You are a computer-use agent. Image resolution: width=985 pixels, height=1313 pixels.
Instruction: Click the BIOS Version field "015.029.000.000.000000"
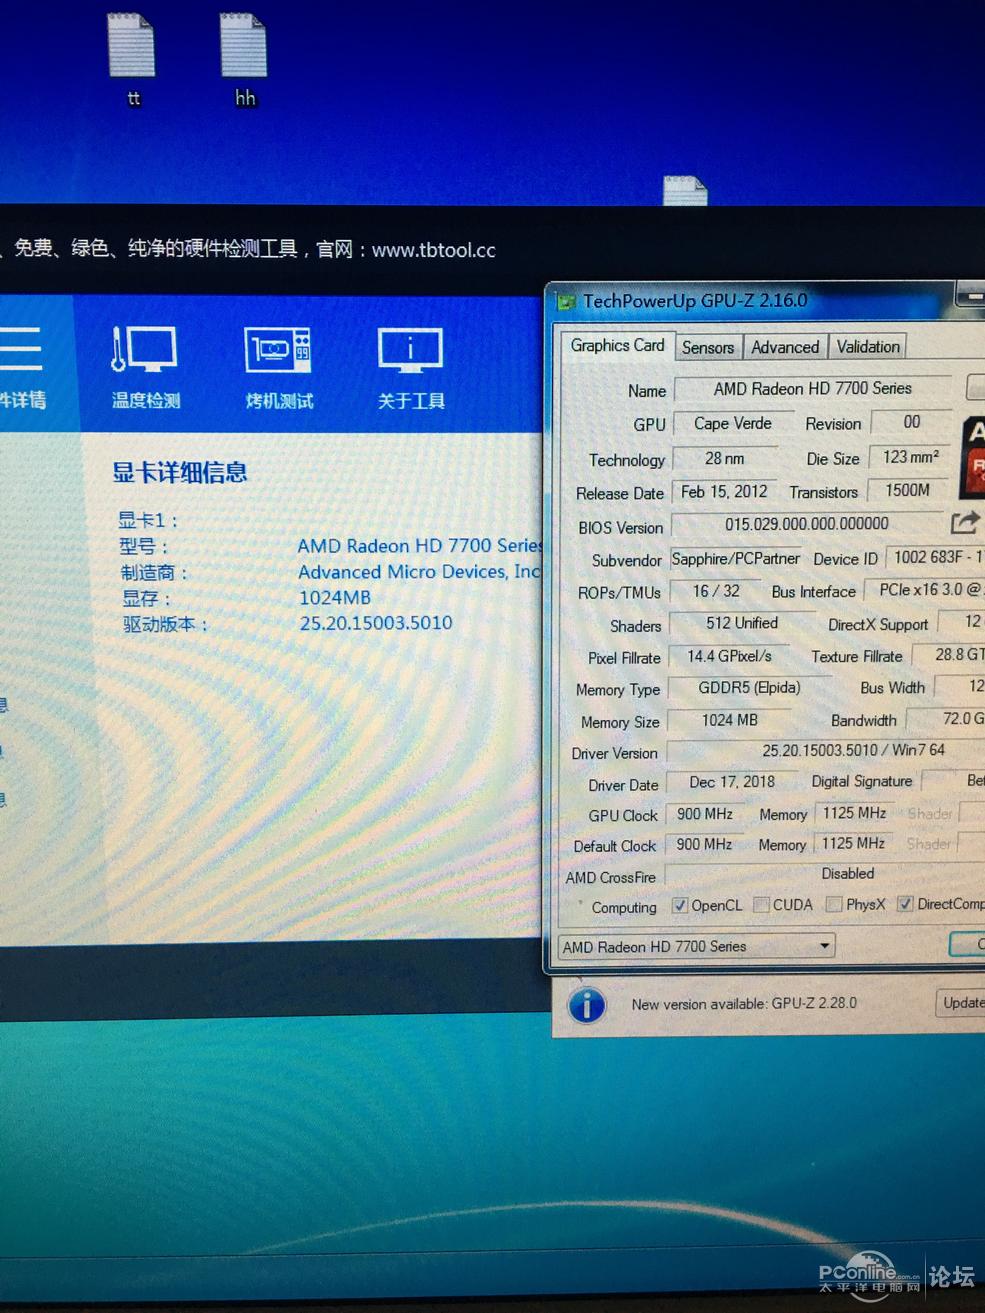807,524
